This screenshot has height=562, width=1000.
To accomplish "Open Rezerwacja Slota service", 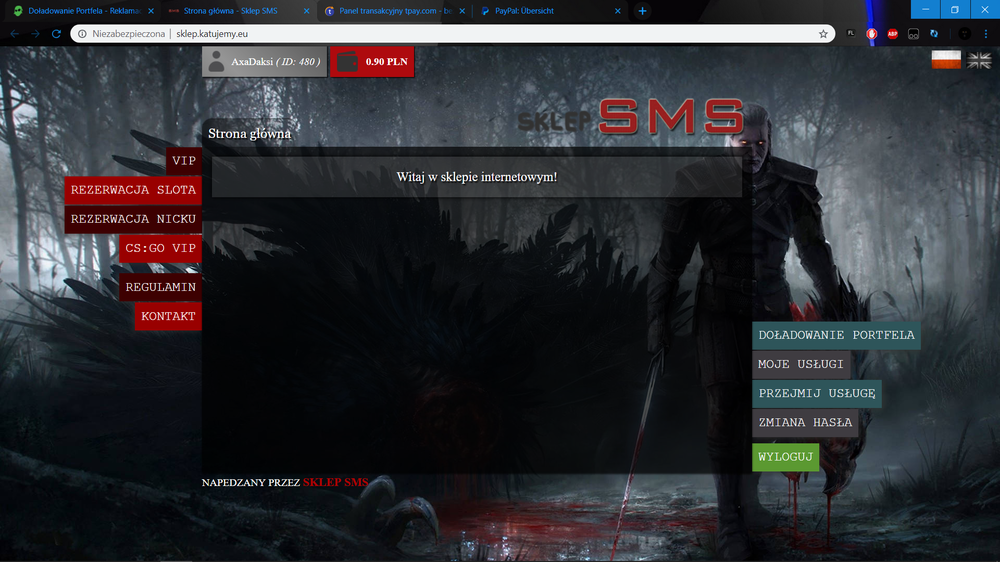I will point(133,190).
